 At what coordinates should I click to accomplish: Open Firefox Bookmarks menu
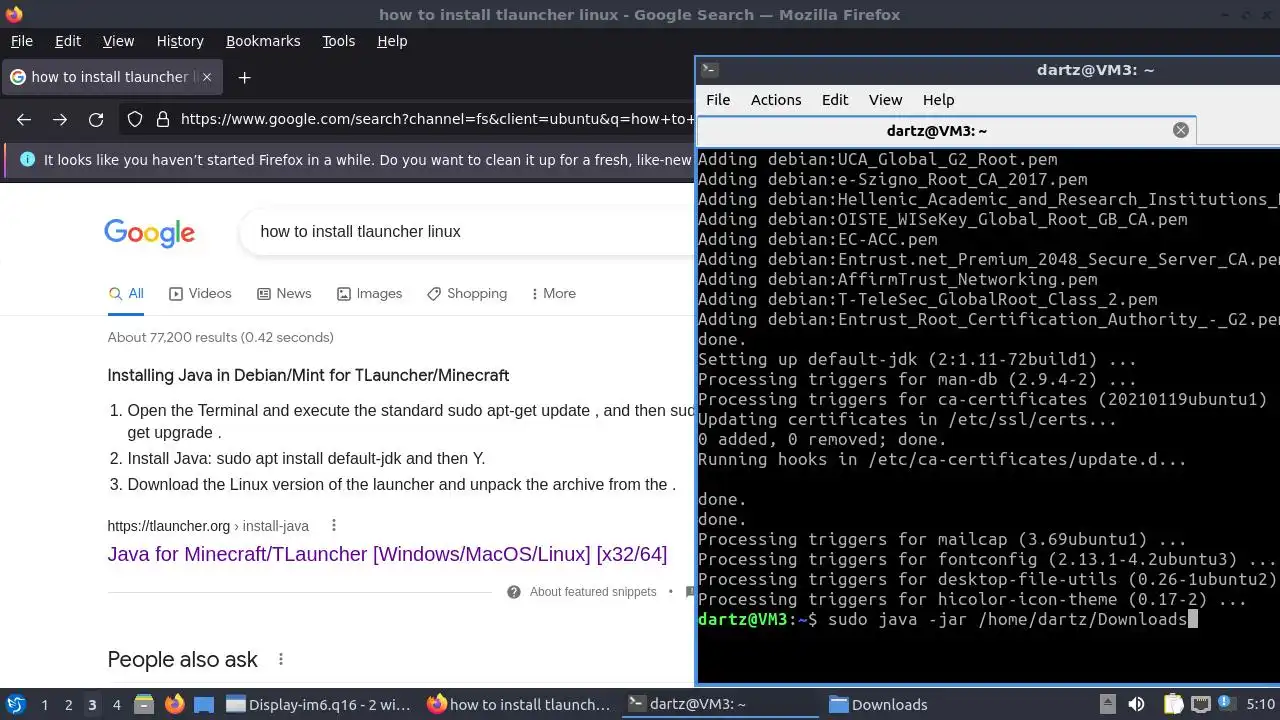click(263, 41)
